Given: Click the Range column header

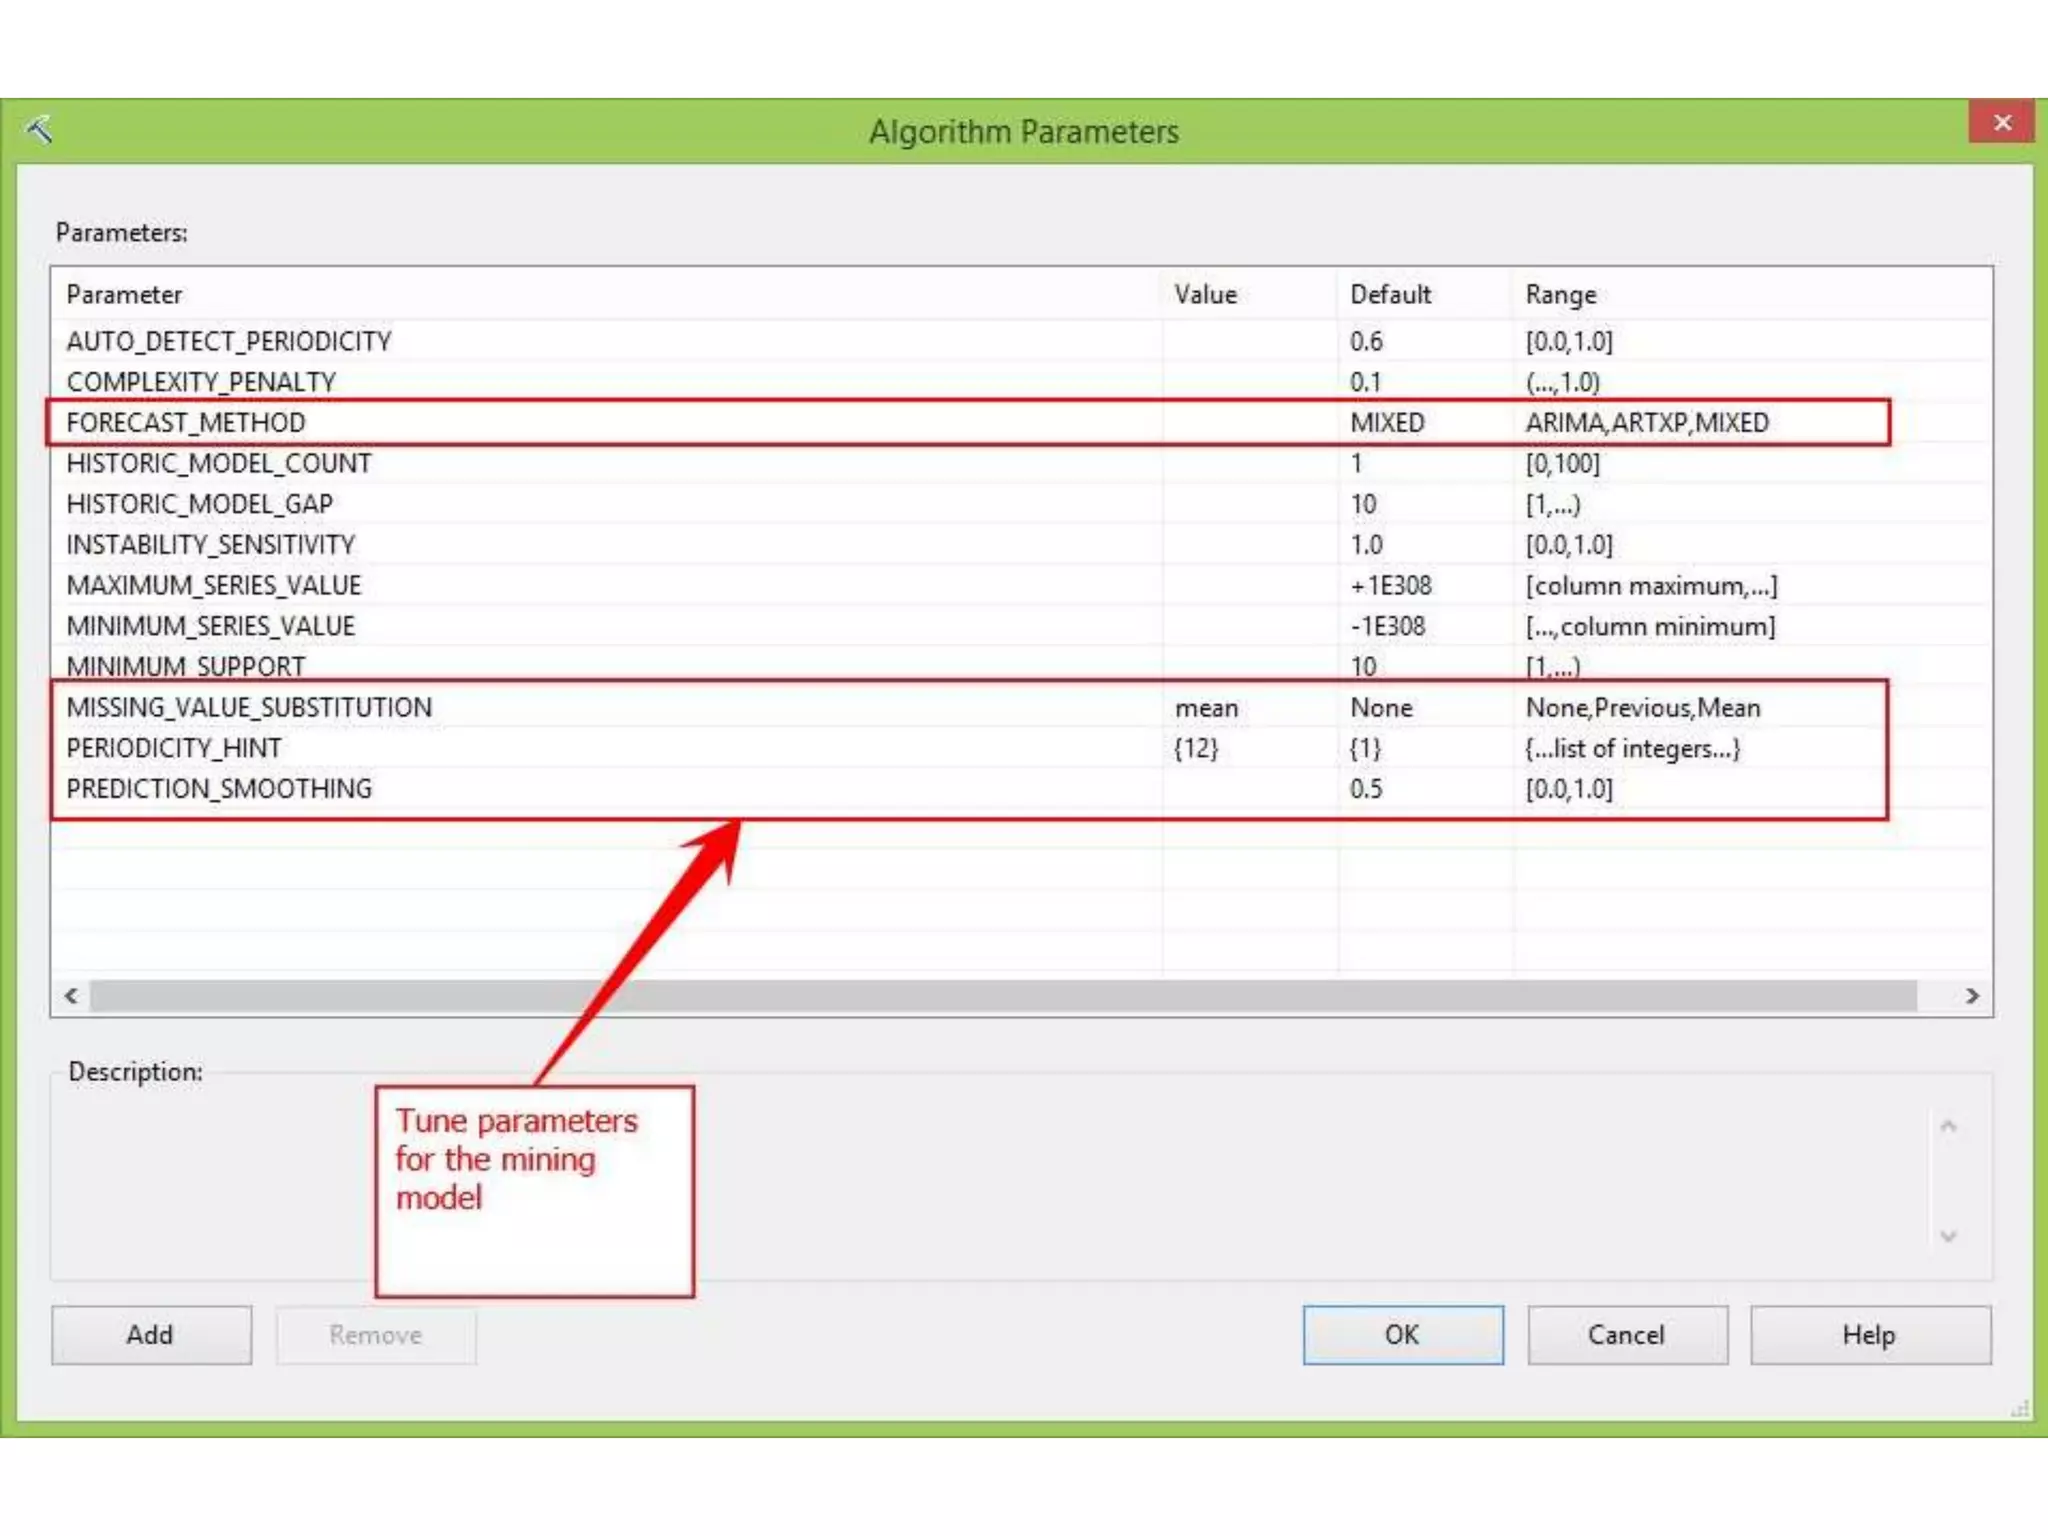Looking at the screenshot, I should (1560, 294).
